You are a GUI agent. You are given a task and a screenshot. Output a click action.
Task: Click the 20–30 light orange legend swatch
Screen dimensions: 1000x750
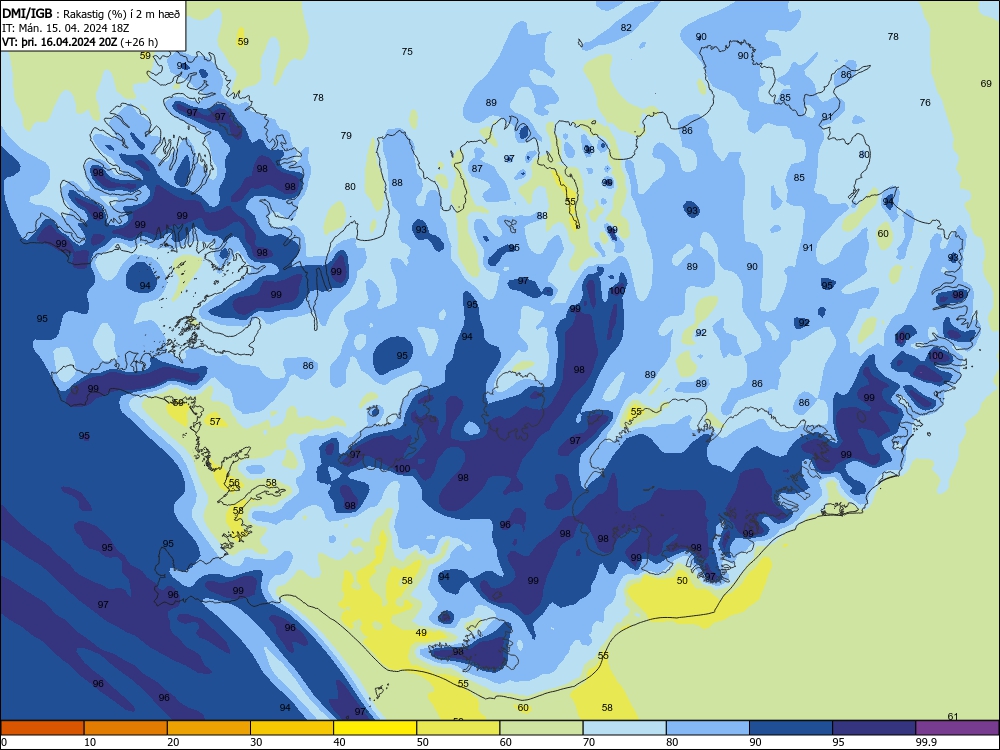(x=209, y=728)
